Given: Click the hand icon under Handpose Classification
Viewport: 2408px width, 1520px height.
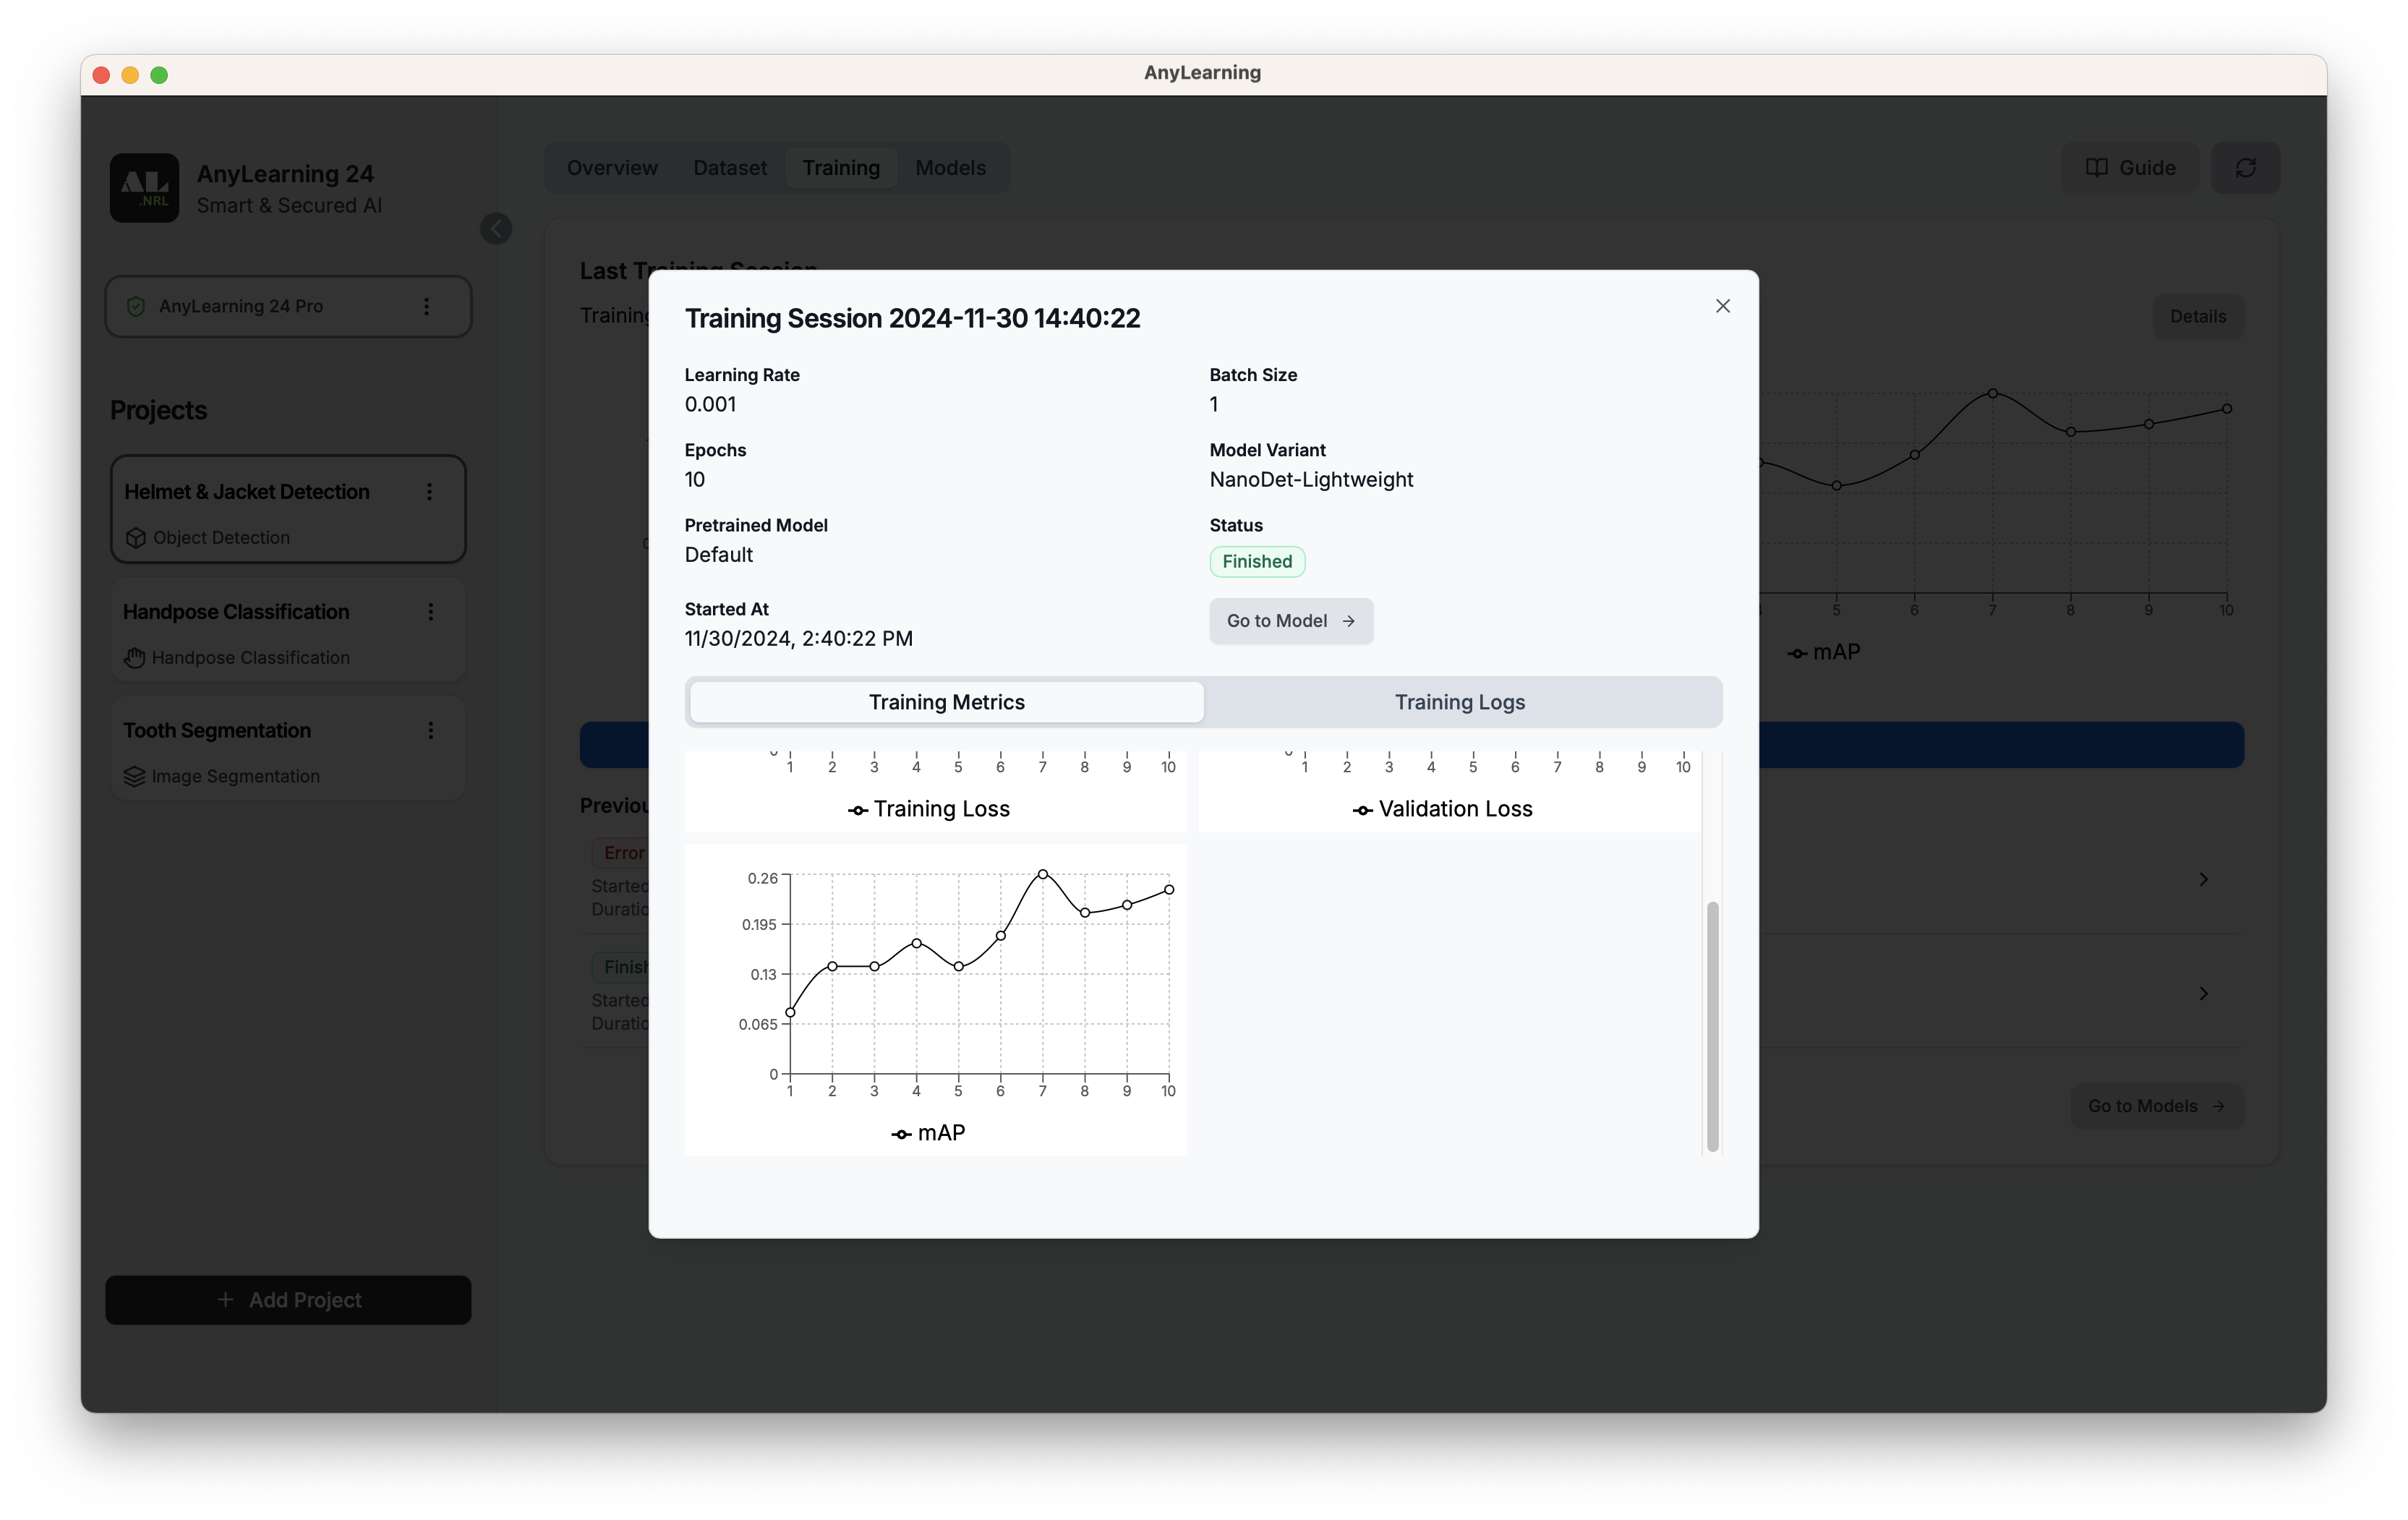Looking at the screenshot, I should coord(135,657).
